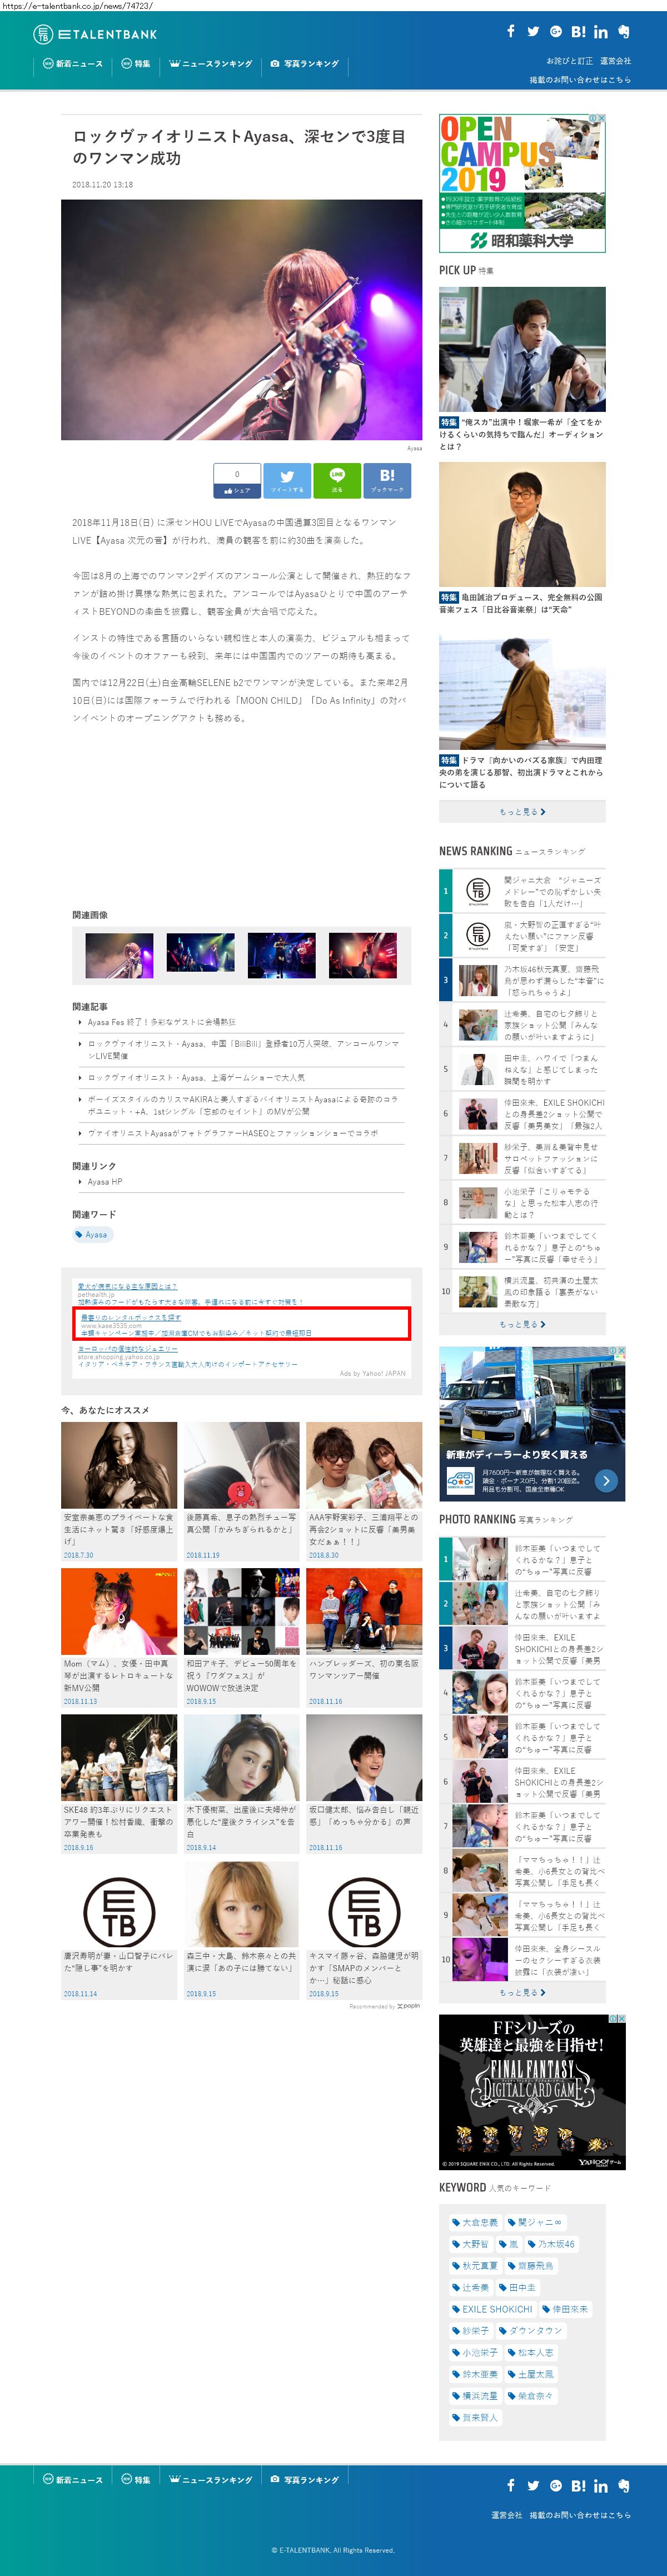This screenshot has width=667, height=2576.
Task: Click the Facebook シェア like button
Action: pos(237,481)
